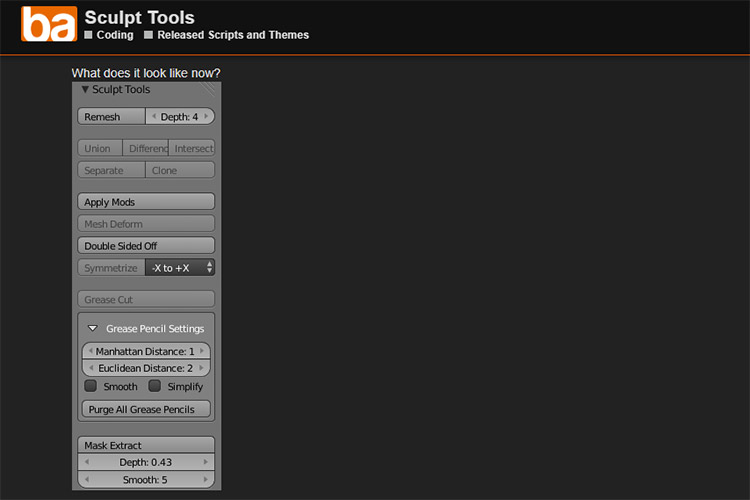750x500 pixels.
Task: Click Purge All Grease Pencils
Action: point(146,409)
